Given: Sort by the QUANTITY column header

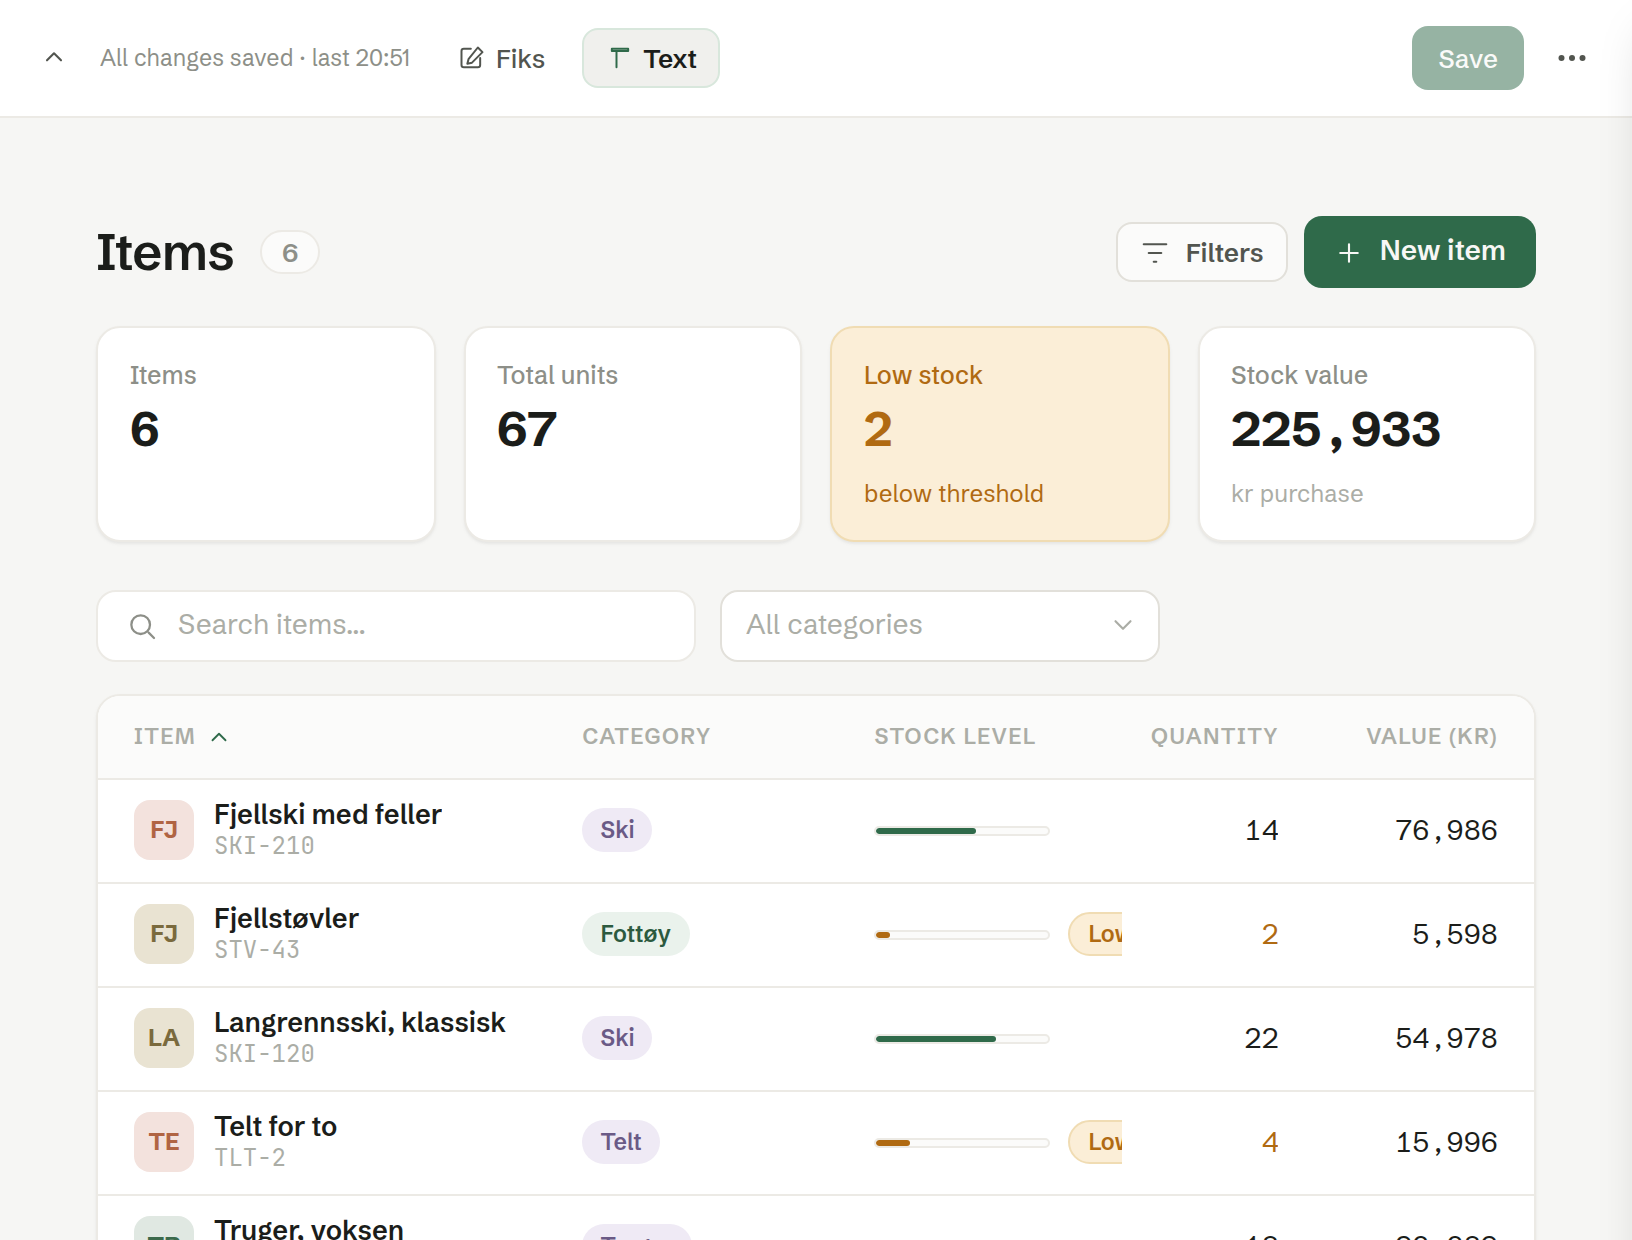Looking at the screenshot, I should click(x=1214, y=737).
